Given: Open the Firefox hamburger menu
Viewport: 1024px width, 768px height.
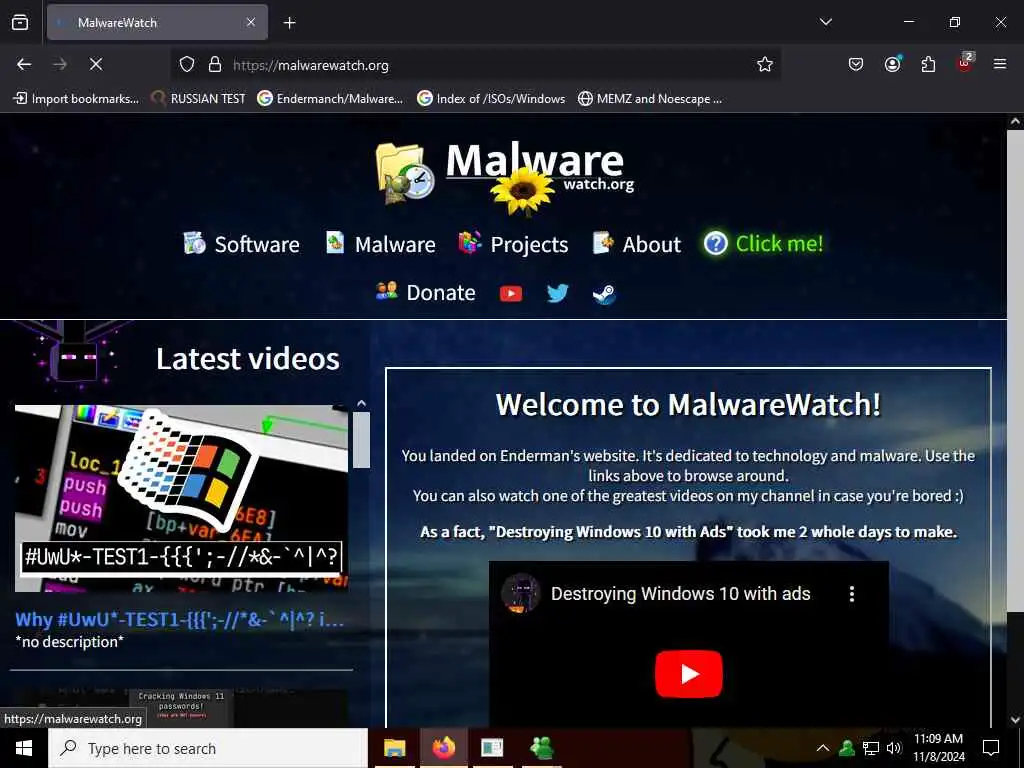Looking at the screenshot, I should click(x=1000, y=64).
